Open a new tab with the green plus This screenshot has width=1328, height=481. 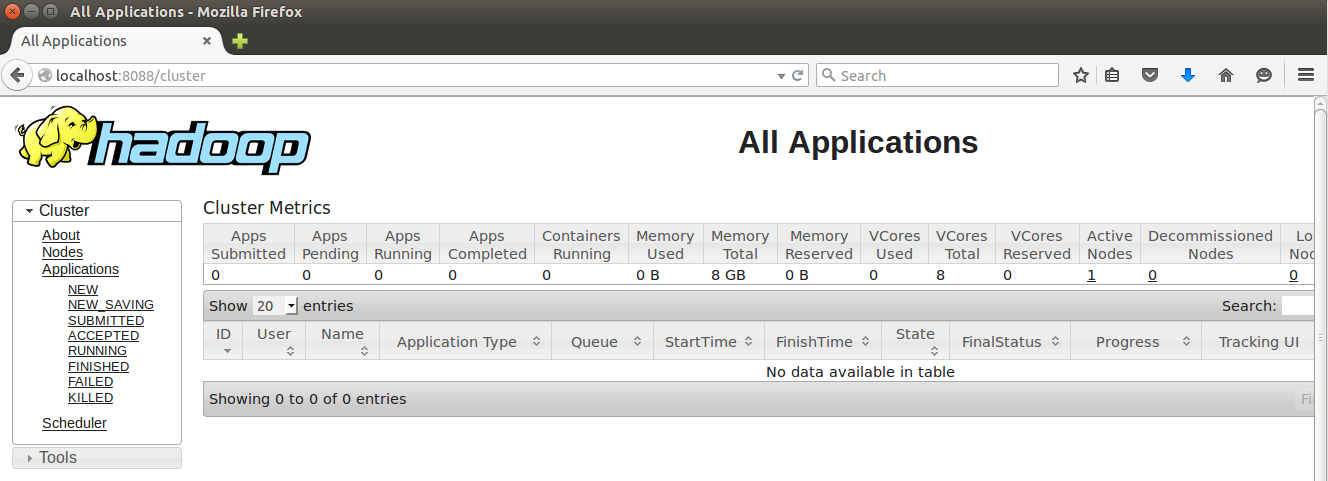[x=240, y=41]
